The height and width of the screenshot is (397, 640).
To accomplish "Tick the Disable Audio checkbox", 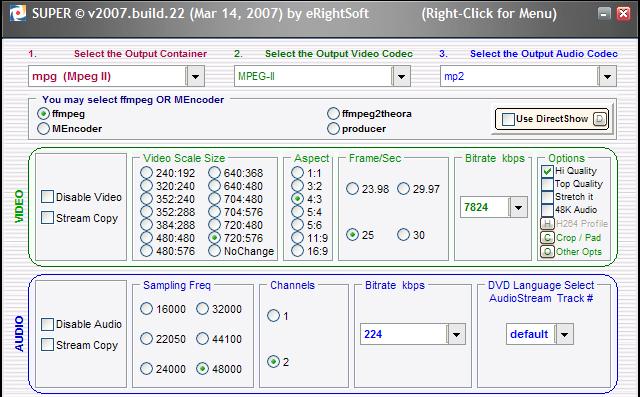I will click(x=47, y=324).
